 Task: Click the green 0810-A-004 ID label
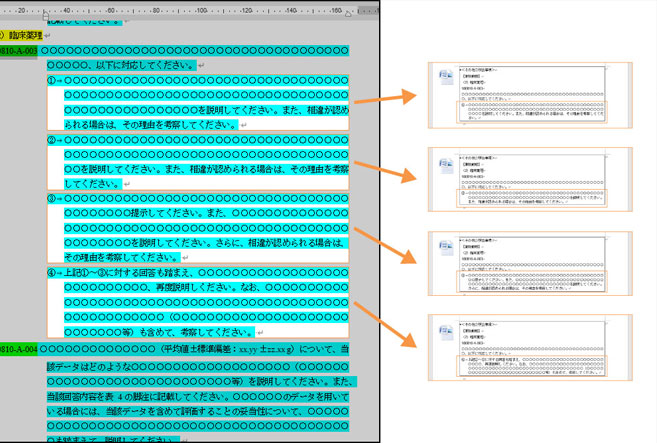click(x=18, y=349)
